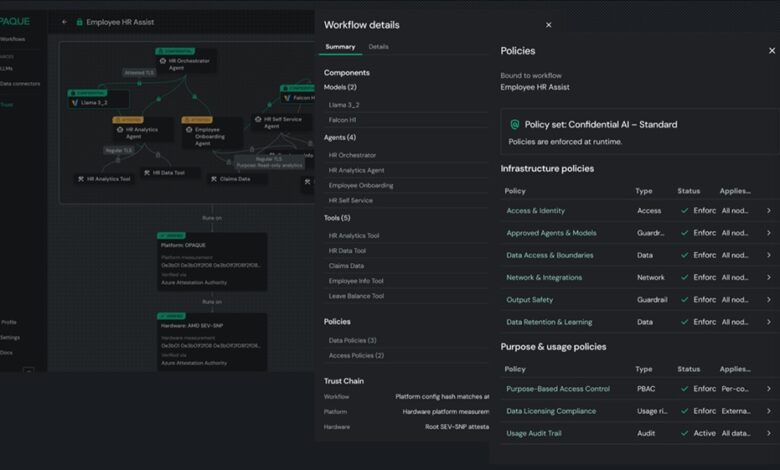Click the Attested TLS edge label
The image size is (780, 470).
pyautogui.click(x=139, y=73)
